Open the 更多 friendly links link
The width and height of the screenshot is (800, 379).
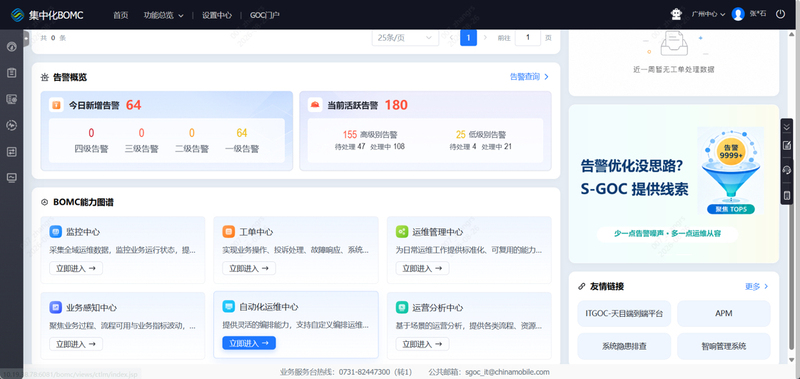coord(757,287)
